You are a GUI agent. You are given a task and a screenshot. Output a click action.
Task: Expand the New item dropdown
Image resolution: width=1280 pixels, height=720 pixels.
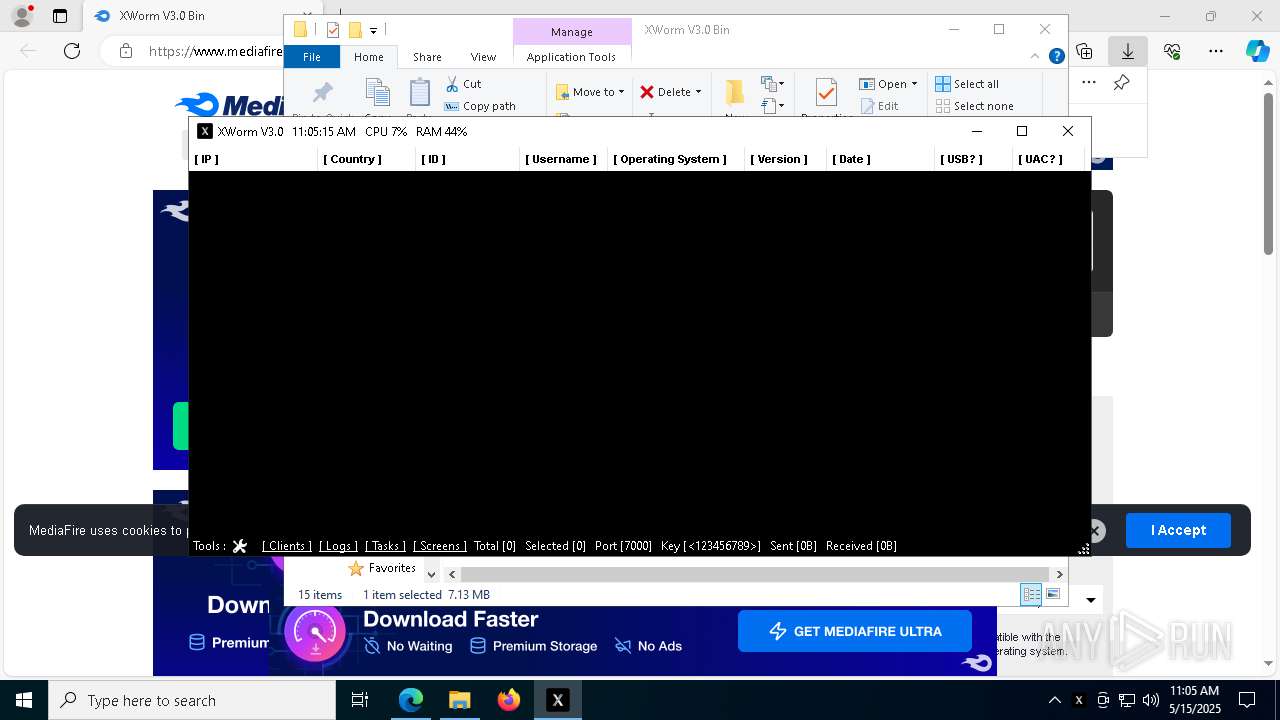(x=773, y=84)
